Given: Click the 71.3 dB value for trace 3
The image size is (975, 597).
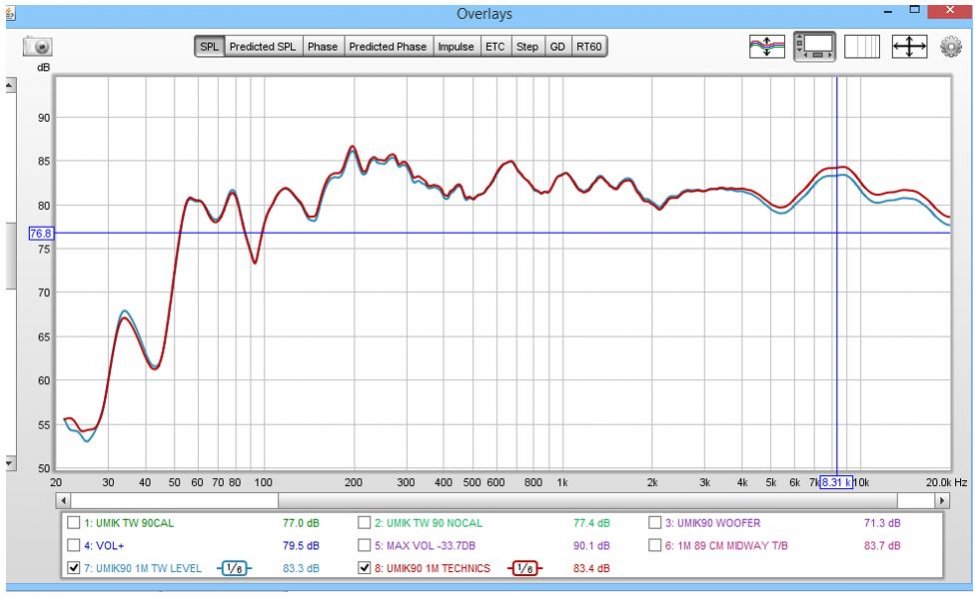Looking at the screenshot, I should click(882, 523).
